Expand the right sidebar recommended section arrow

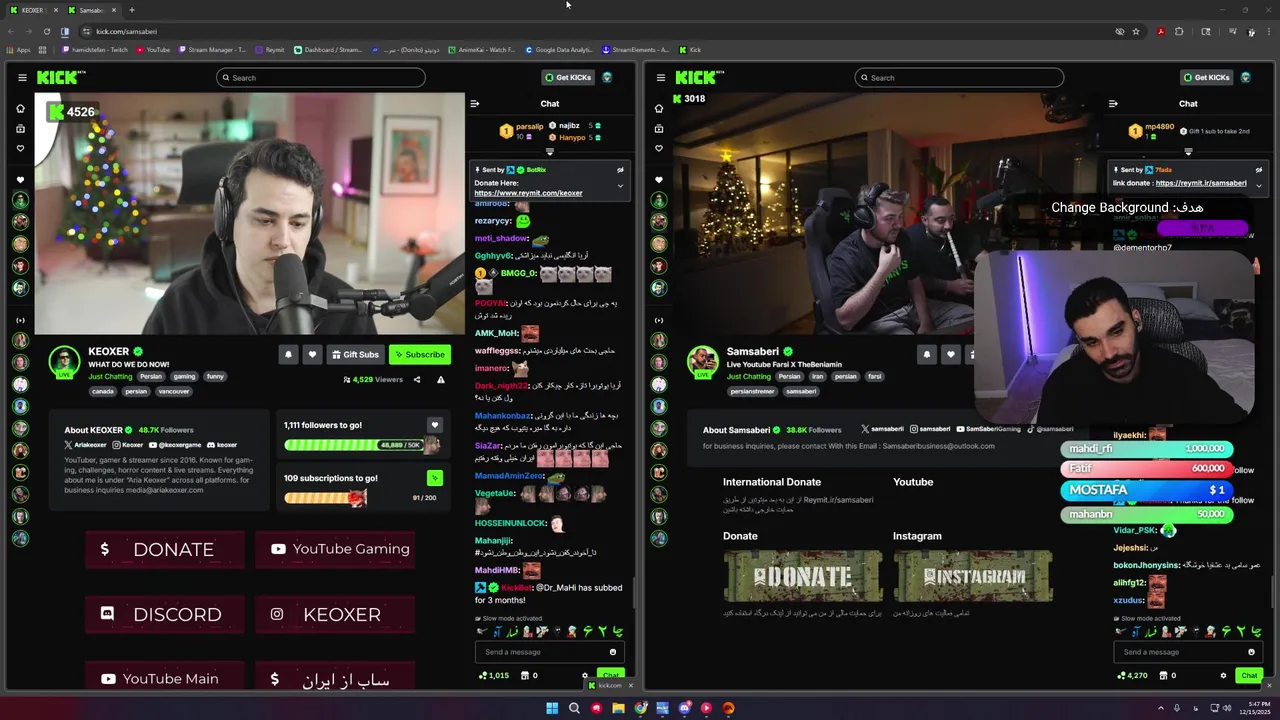coord(659,320)
